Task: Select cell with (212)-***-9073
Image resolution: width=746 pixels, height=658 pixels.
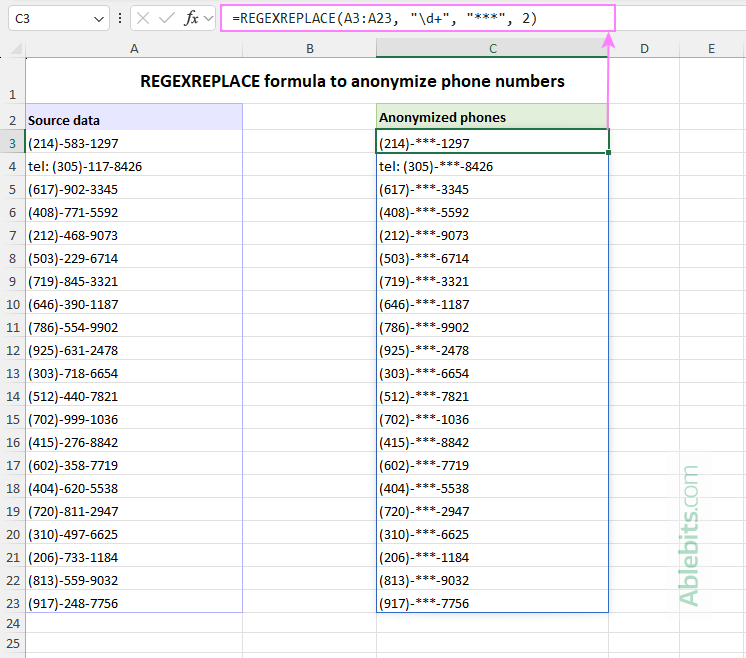Action: (492, 233)
